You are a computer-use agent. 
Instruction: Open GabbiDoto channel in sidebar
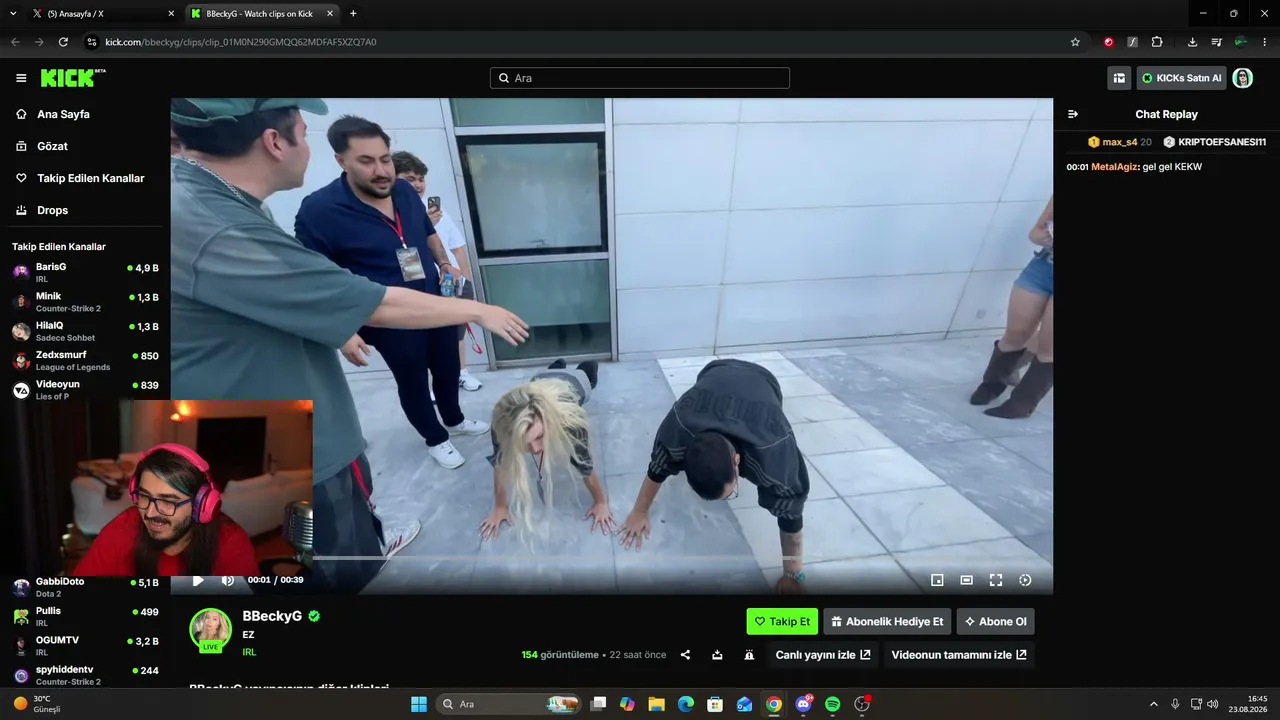tap(85, 587)
